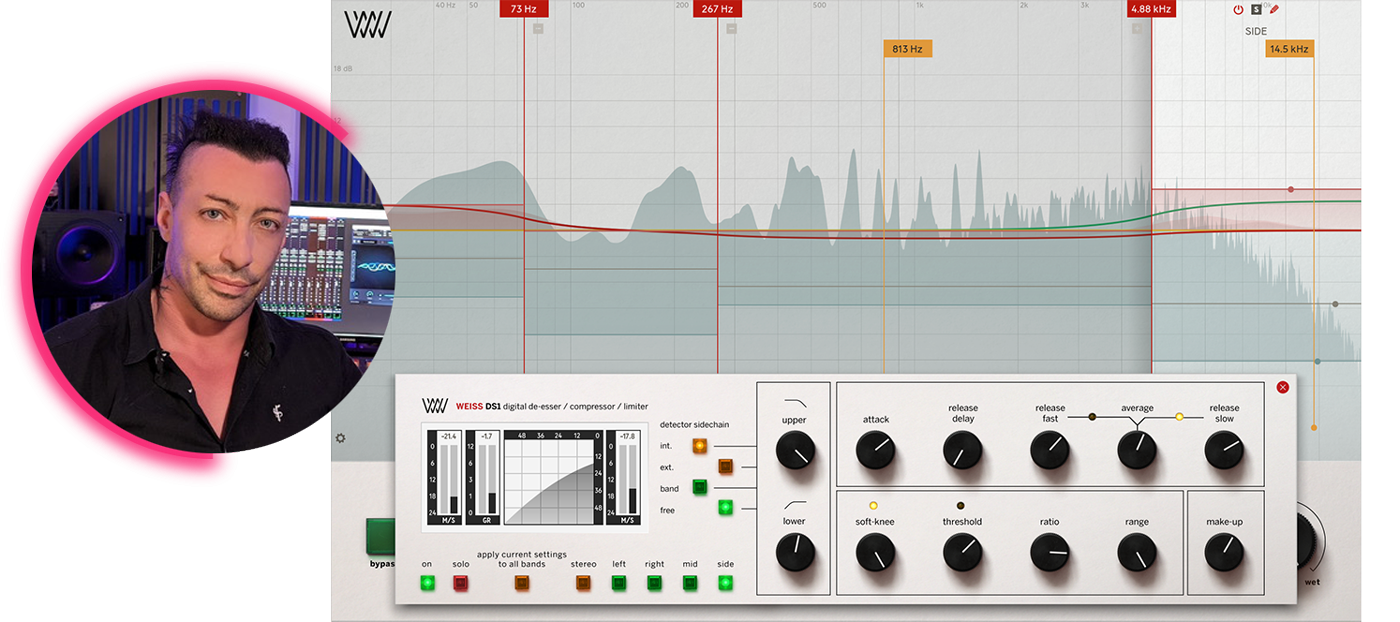
Task: Click the minus icon beside 267 Hz band
Action: click(731, 29)
